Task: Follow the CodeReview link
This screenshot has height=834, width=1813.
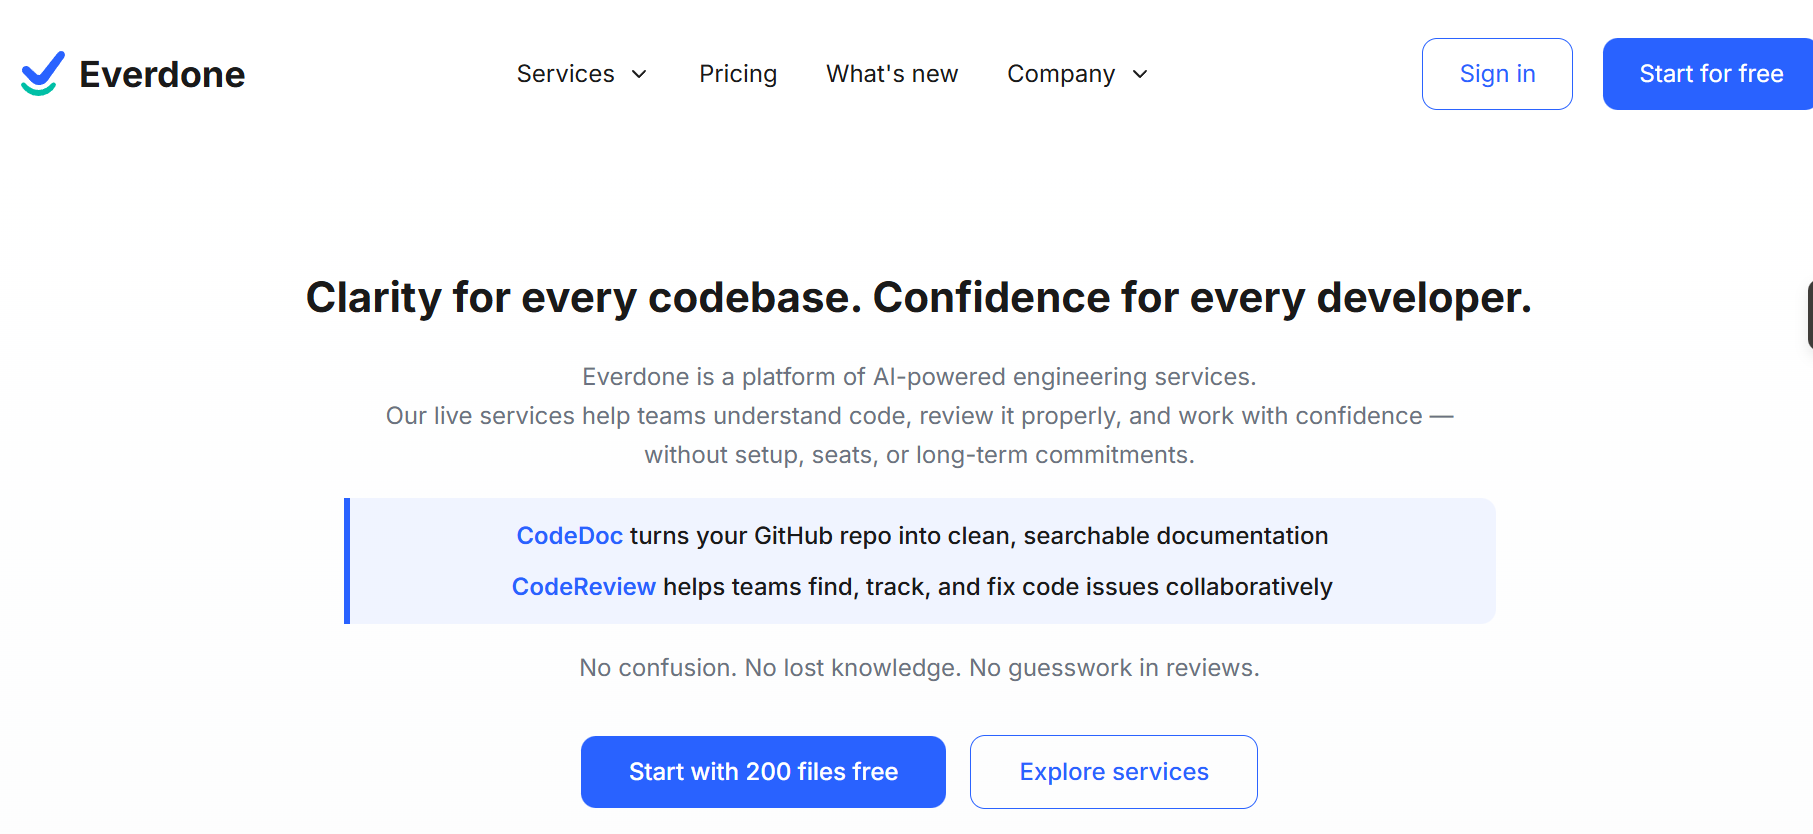Action: coord(584,587)
